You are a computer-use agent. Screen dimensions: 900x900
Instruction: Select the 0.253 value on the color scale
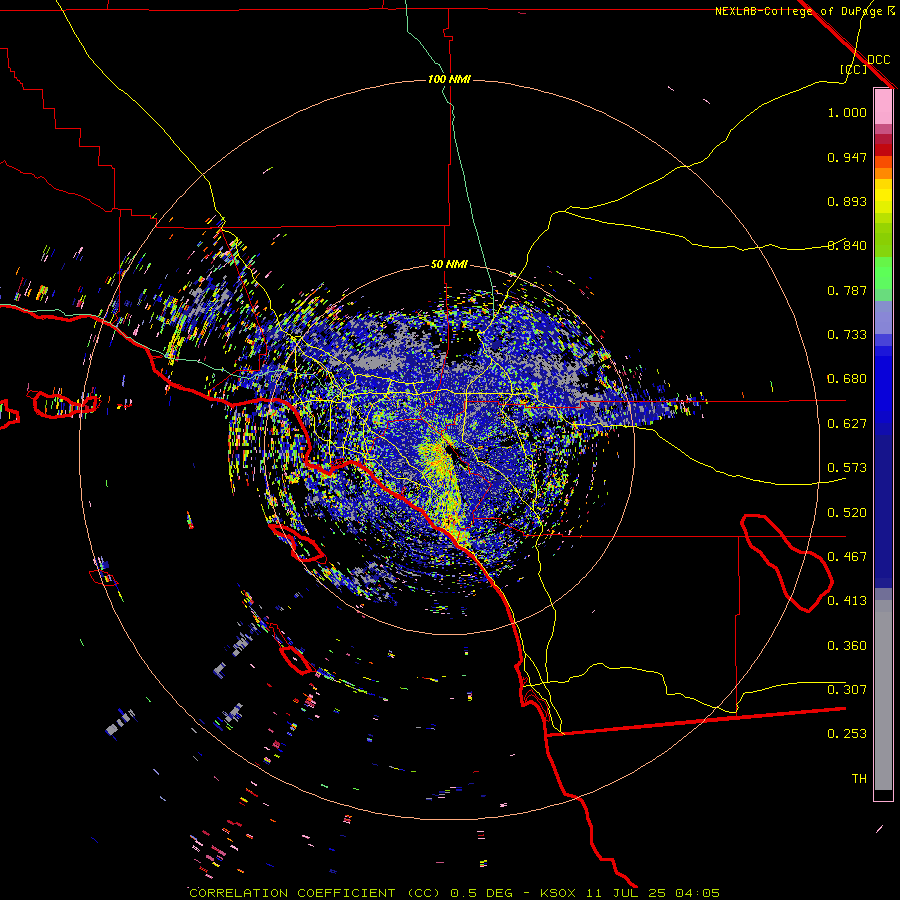pos(847,734)
